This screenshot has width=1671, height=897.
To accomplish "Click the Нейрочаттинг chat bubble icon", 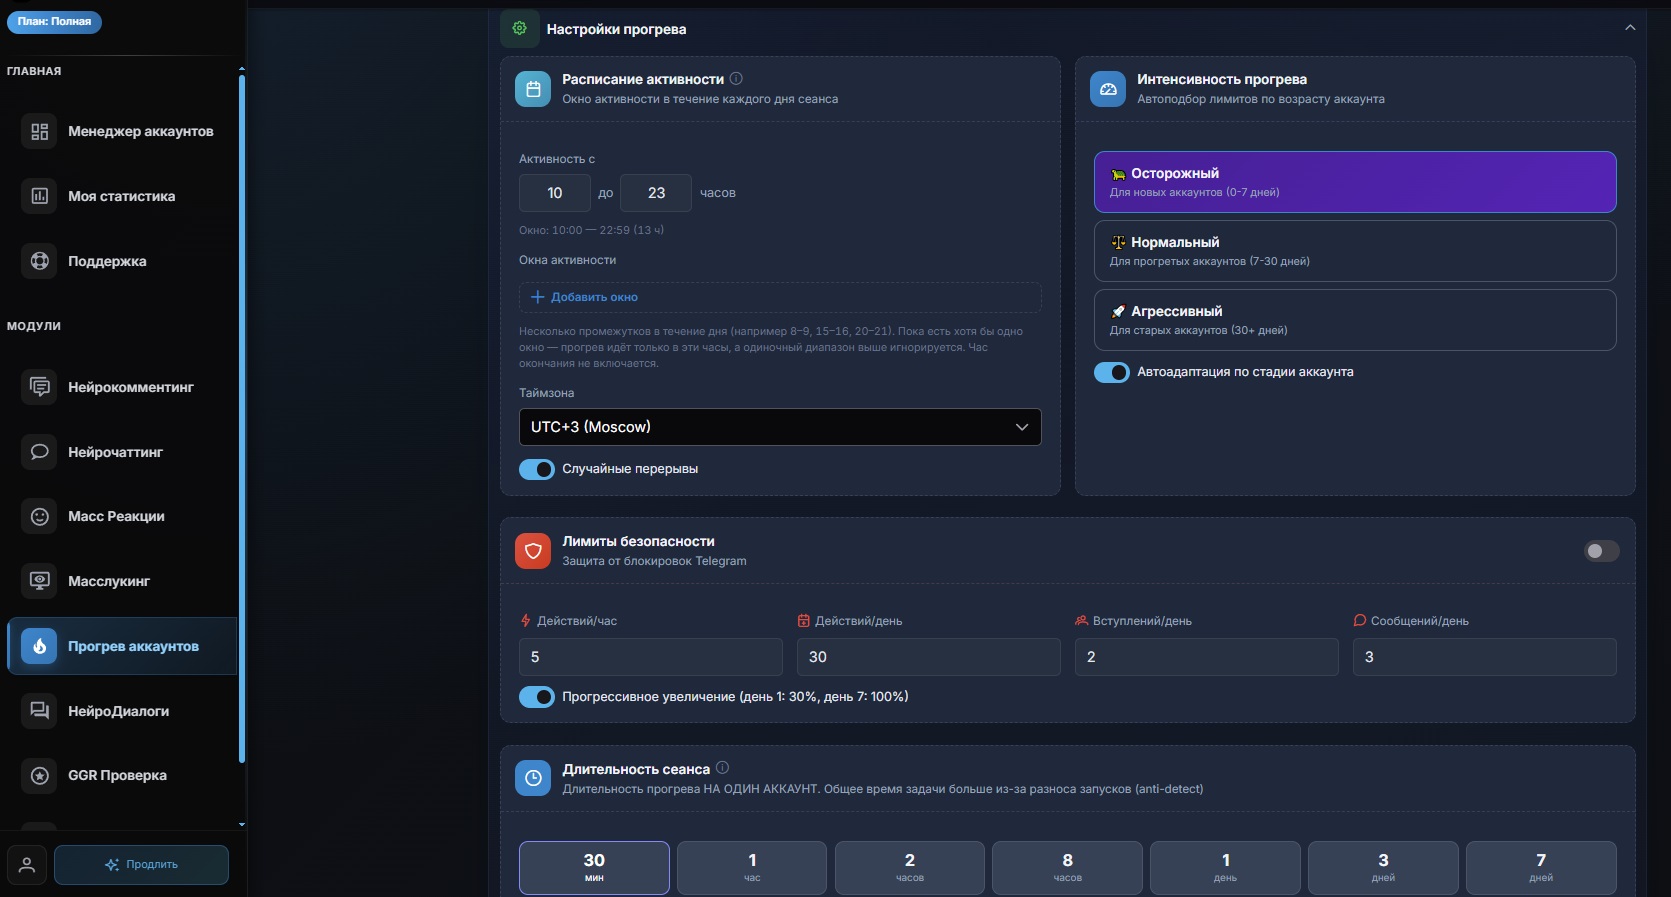I will (x=40, y=452).
